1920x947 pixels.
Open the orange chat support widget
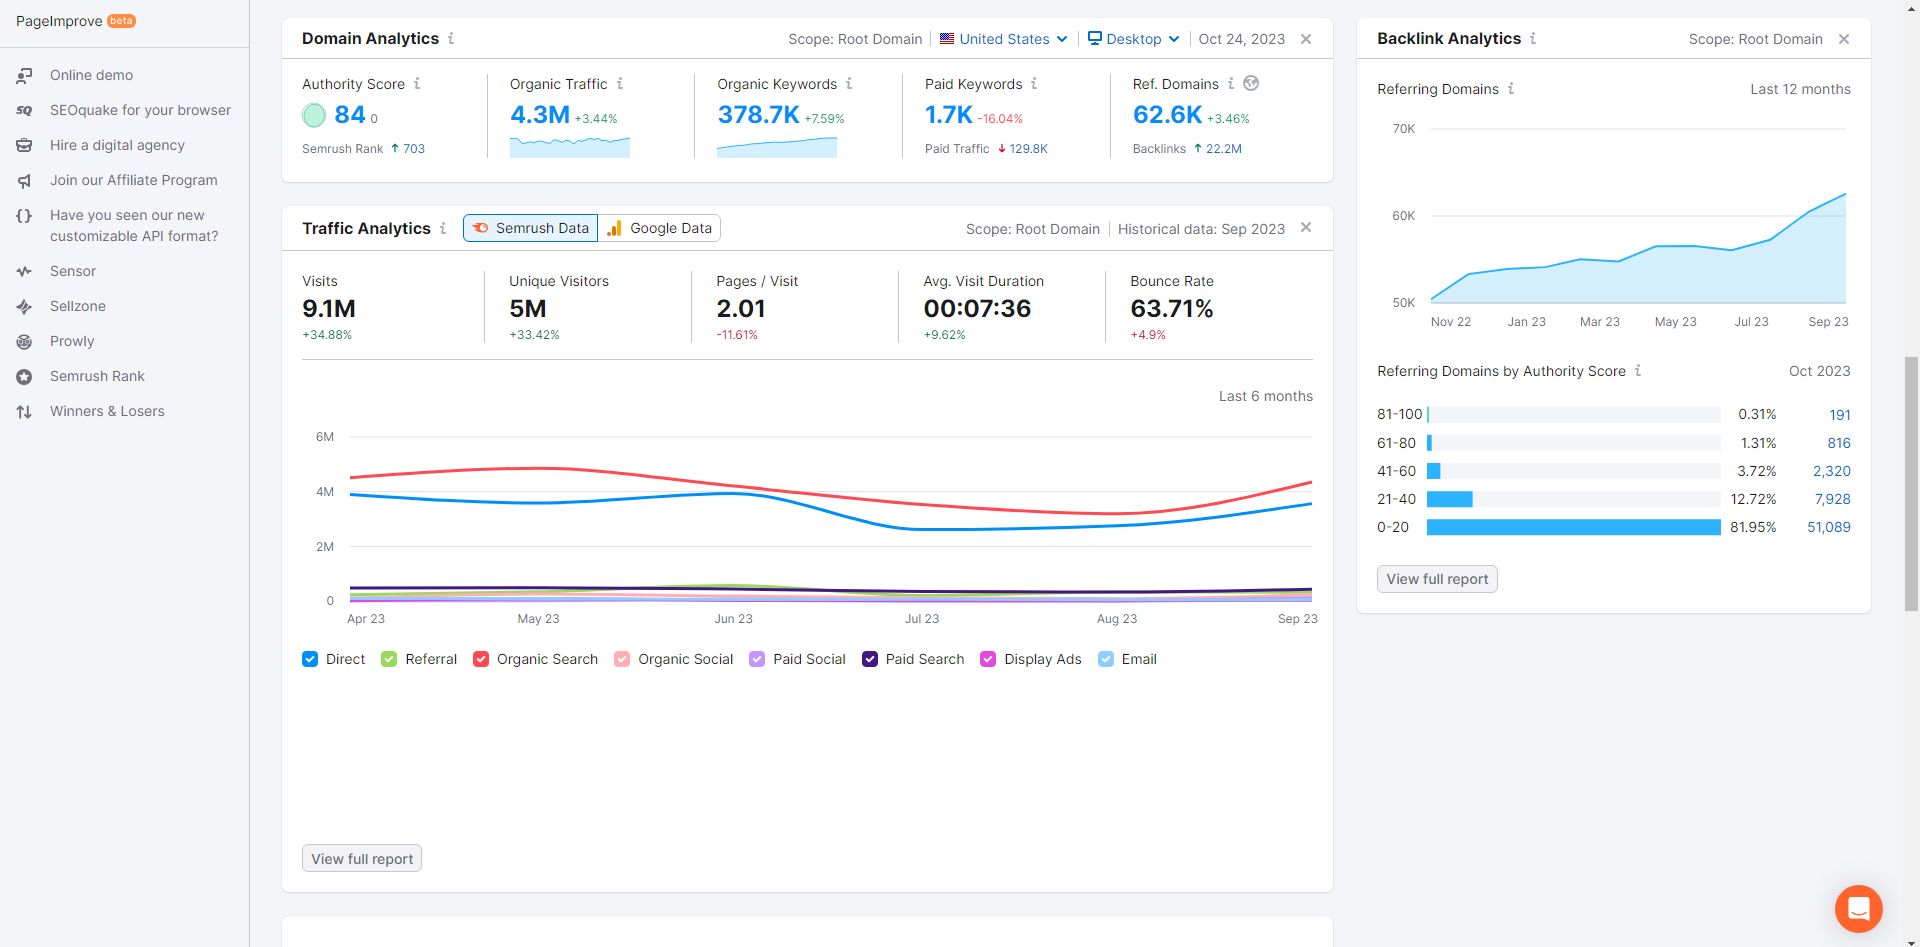click(x=1859, y=909)
